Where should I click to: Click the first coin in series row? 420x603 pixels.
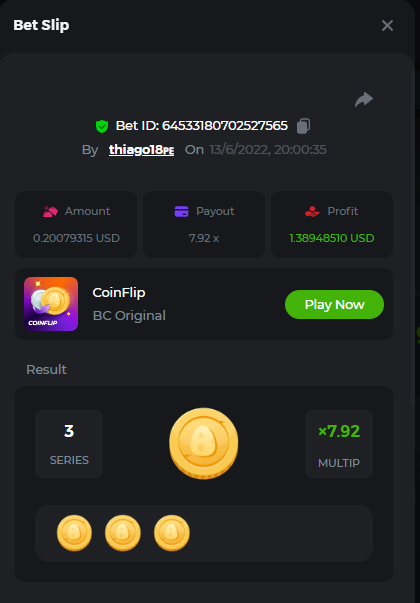coord(74,533)
